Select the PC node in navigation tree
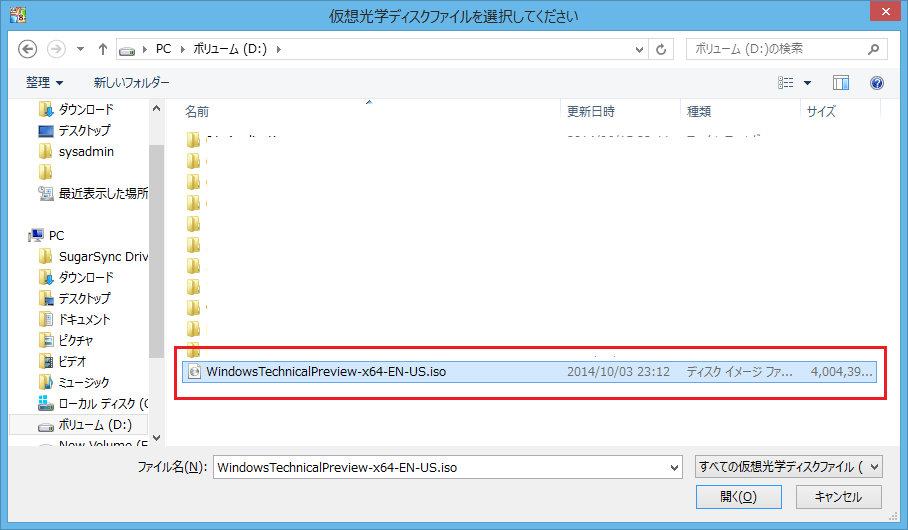Screen dimensions: 908x530 click(46, 235)
